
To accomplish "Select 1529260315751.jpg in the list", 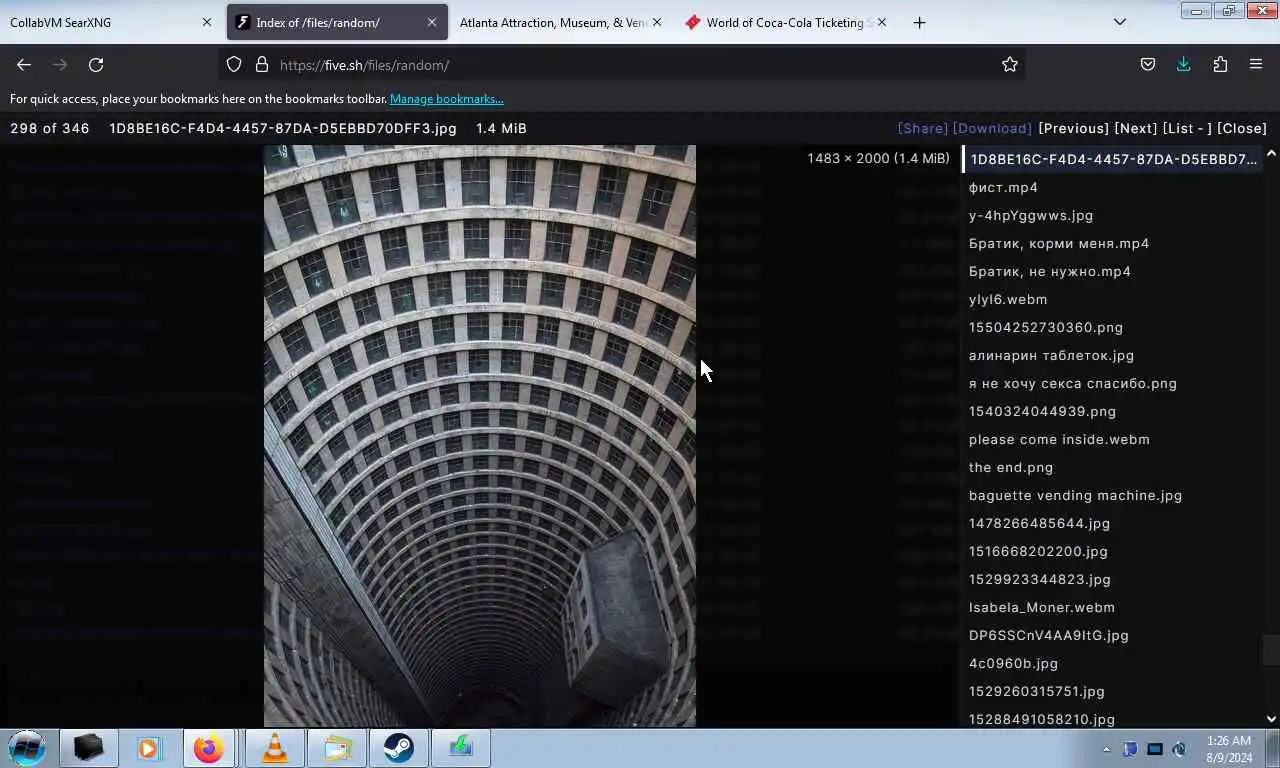I will 1037,691.
